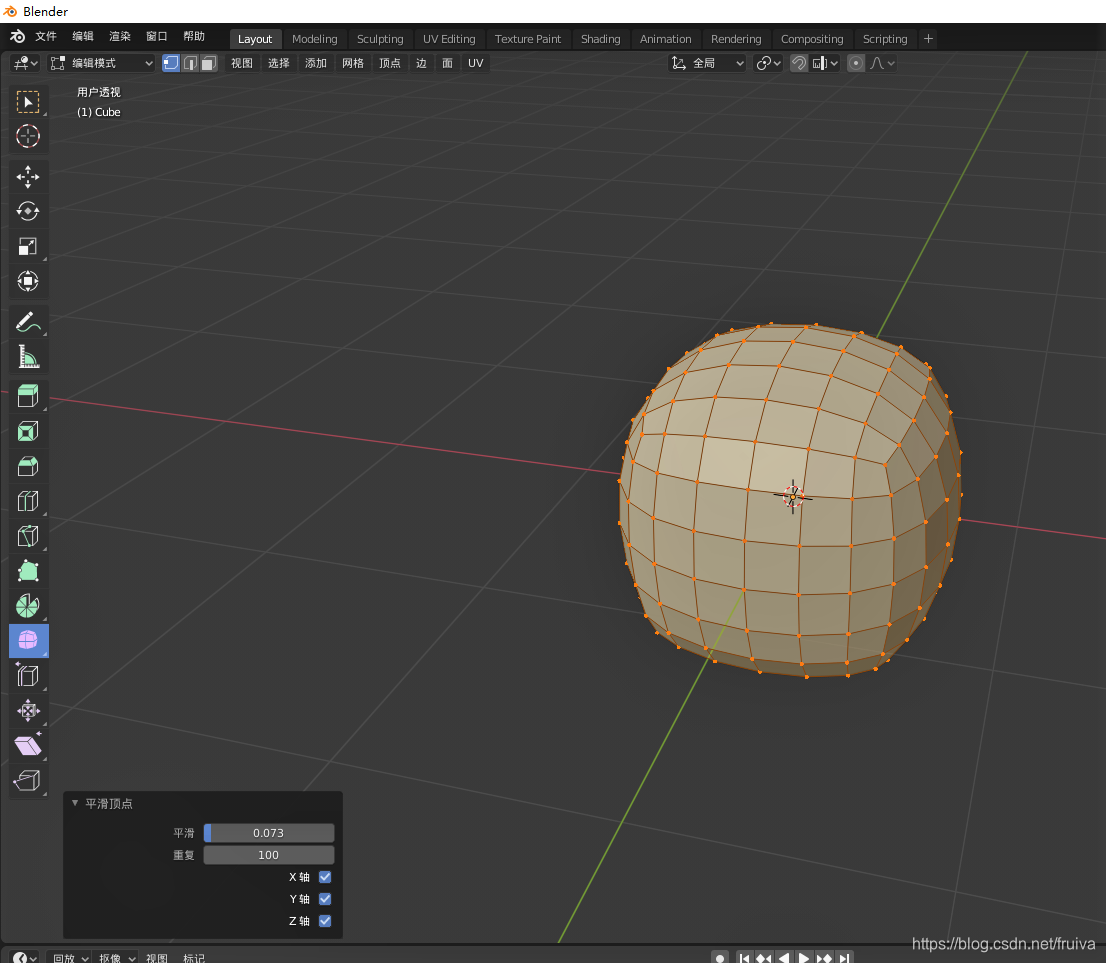1106x963 pixels.
Task: Select the Annotate pencil tool
Action: click(x=28, y=322)
